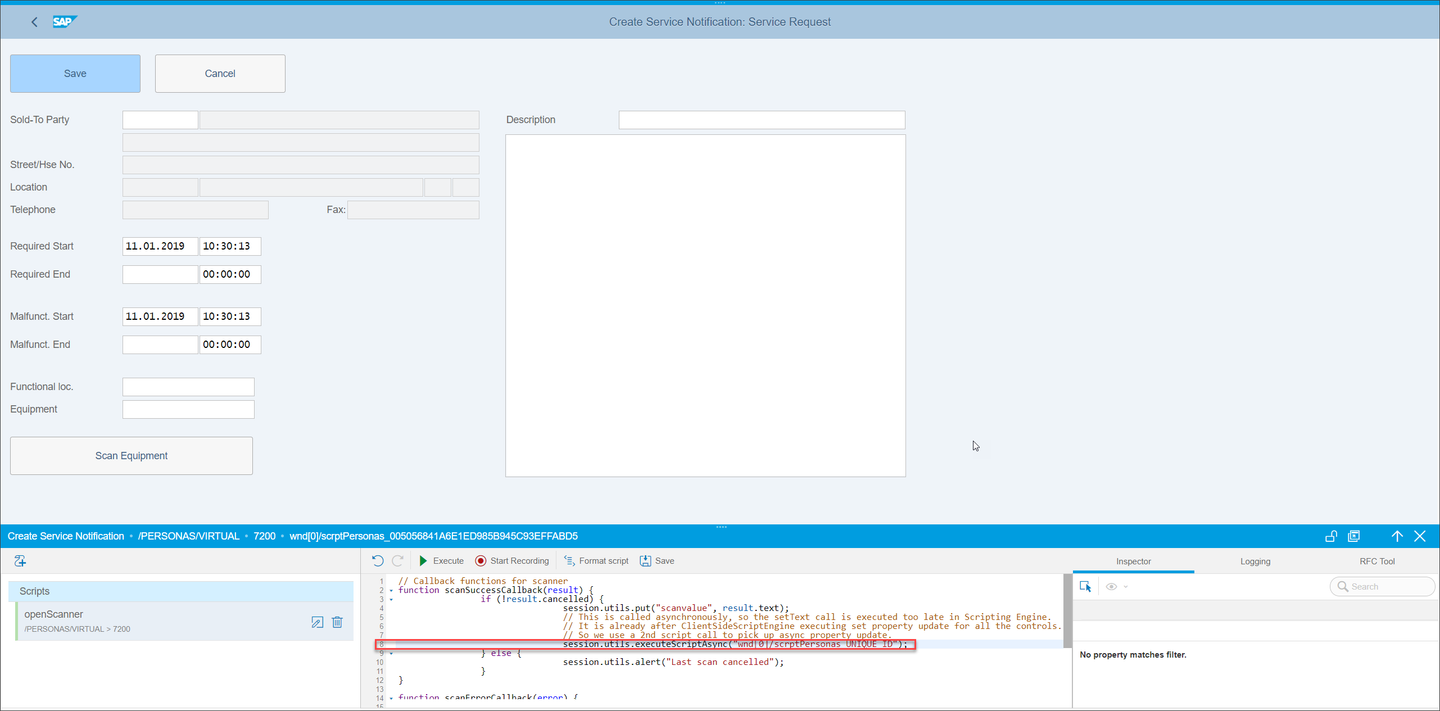1440x711 pixels.
Task: Delete the openScanner script
Action: pos(337,622)
